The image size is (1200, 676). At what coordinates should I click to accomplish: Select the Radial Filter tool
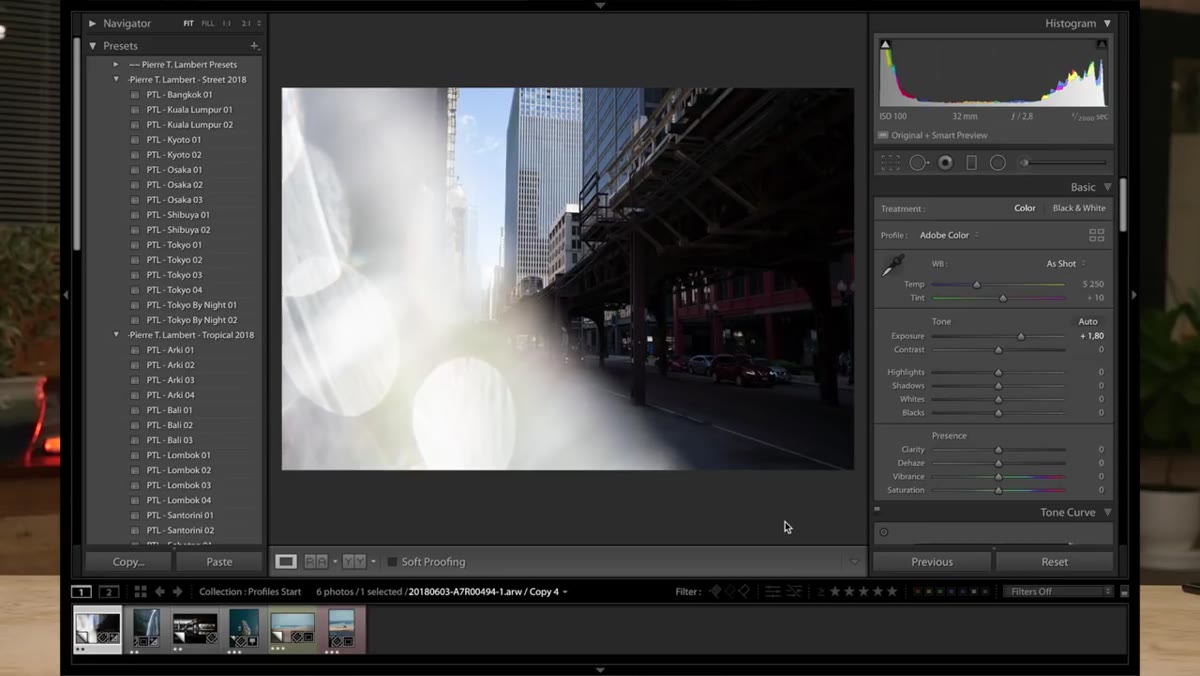coord(998,163)
